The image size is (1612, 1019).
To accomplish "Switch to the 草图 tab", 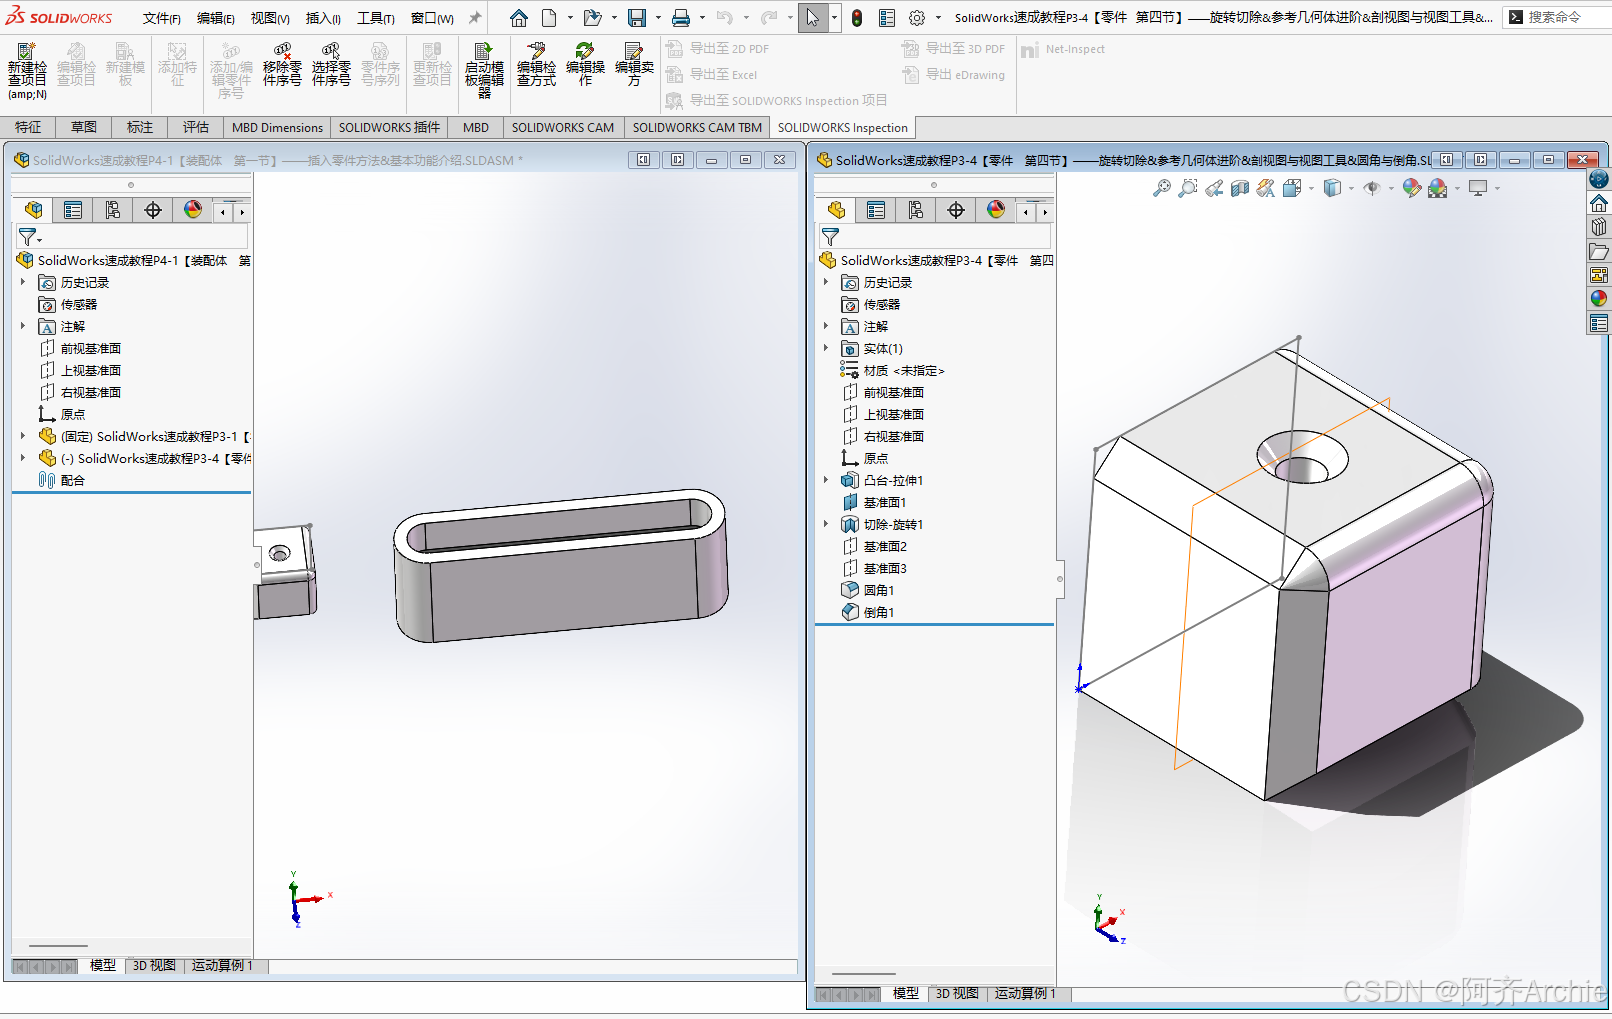I will tap(84, 127).
